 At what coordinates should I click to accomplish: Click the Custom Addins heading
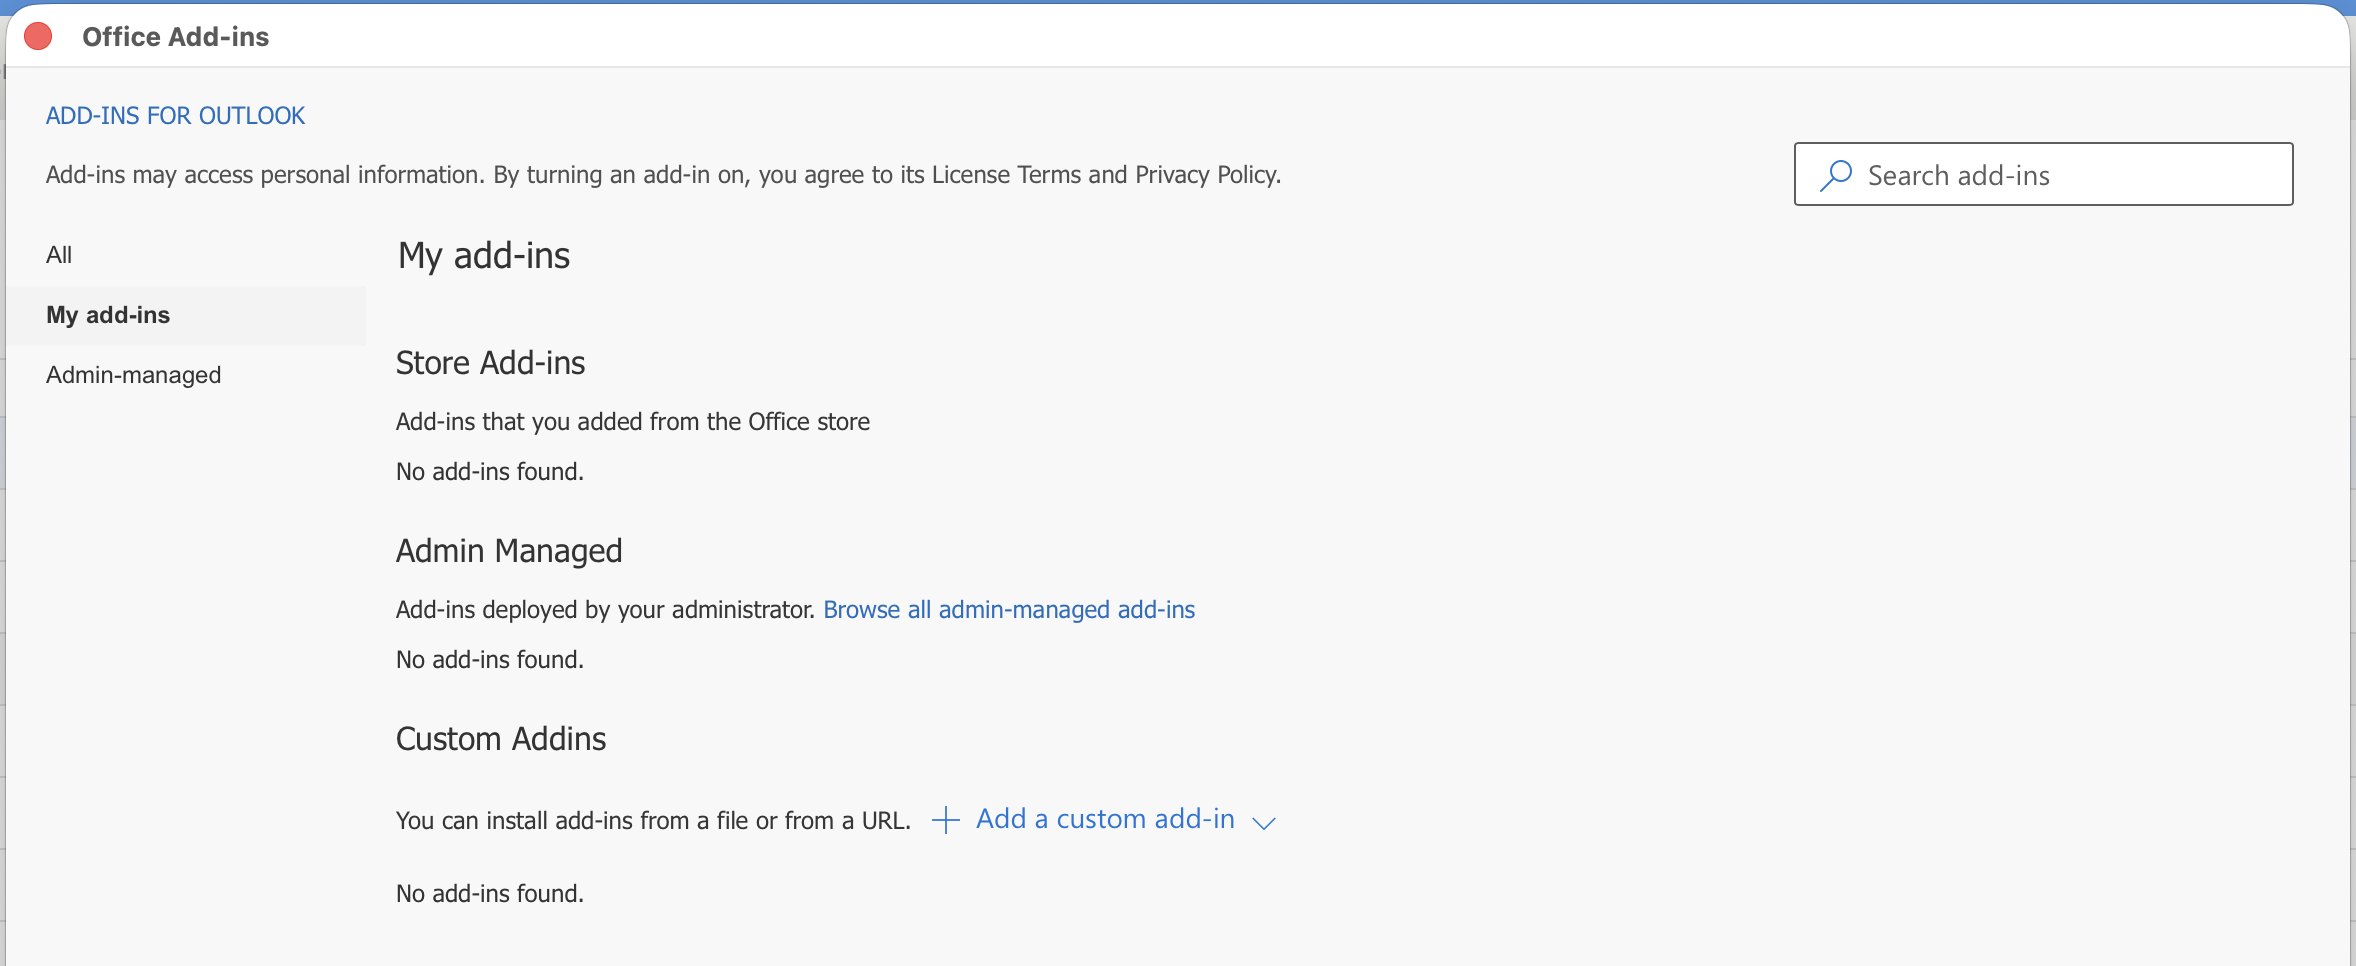pos(501,739)
